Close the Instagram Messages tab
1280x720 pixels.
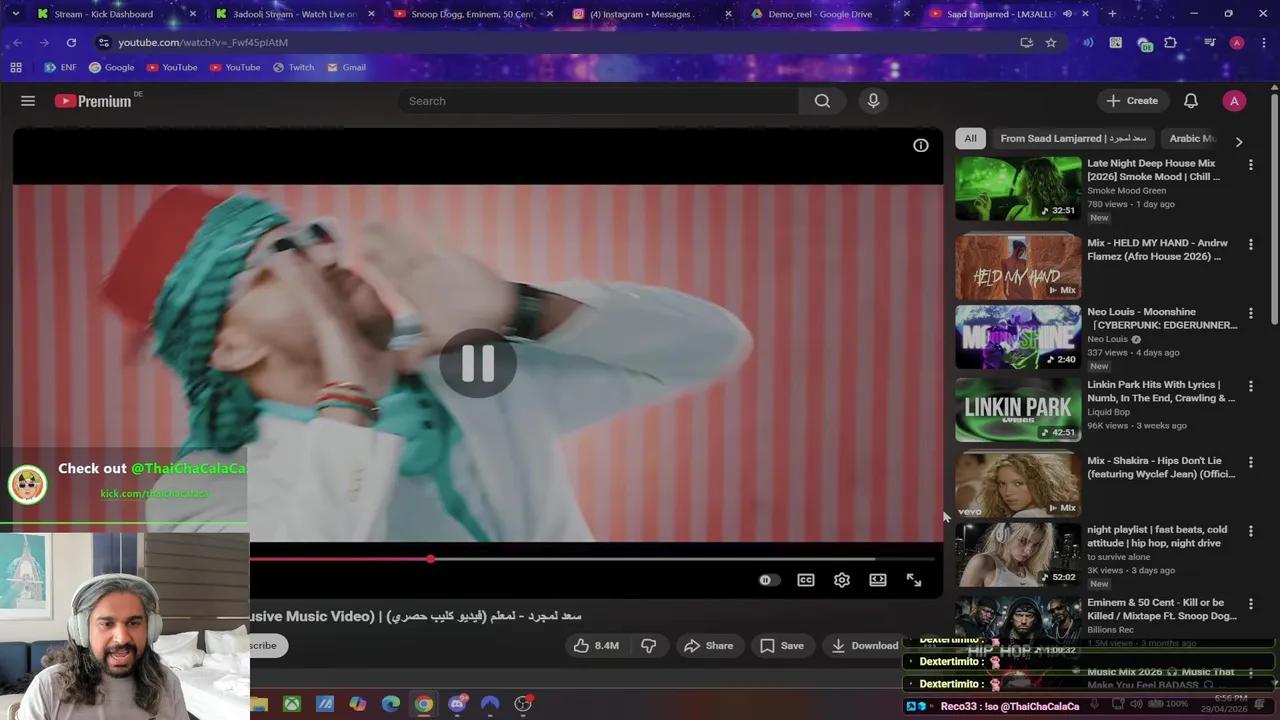[x=728, y=14]
